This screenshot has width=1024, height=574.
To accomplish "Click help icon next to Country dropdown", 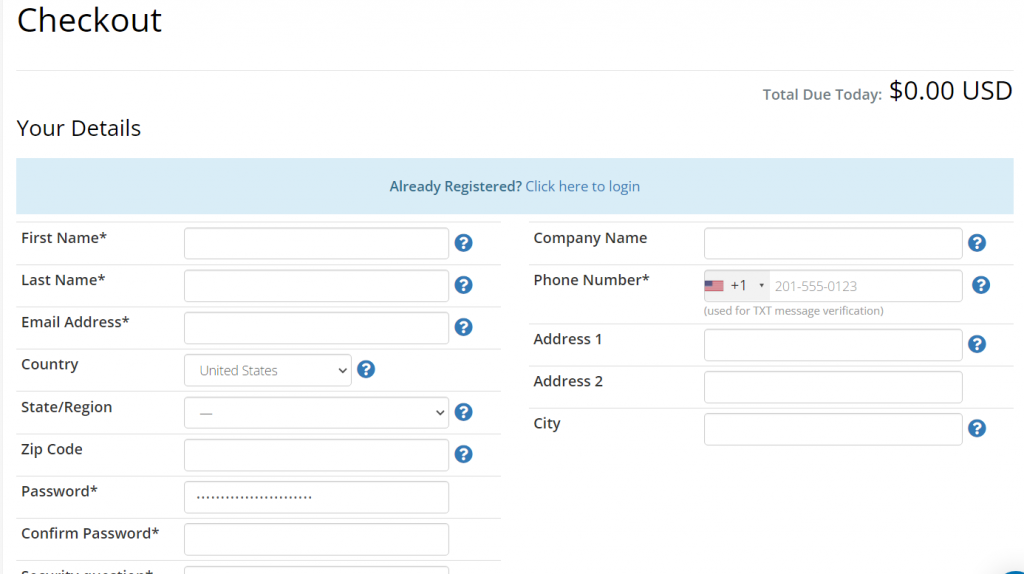I will pyautogui.click(x=366, y=370).
